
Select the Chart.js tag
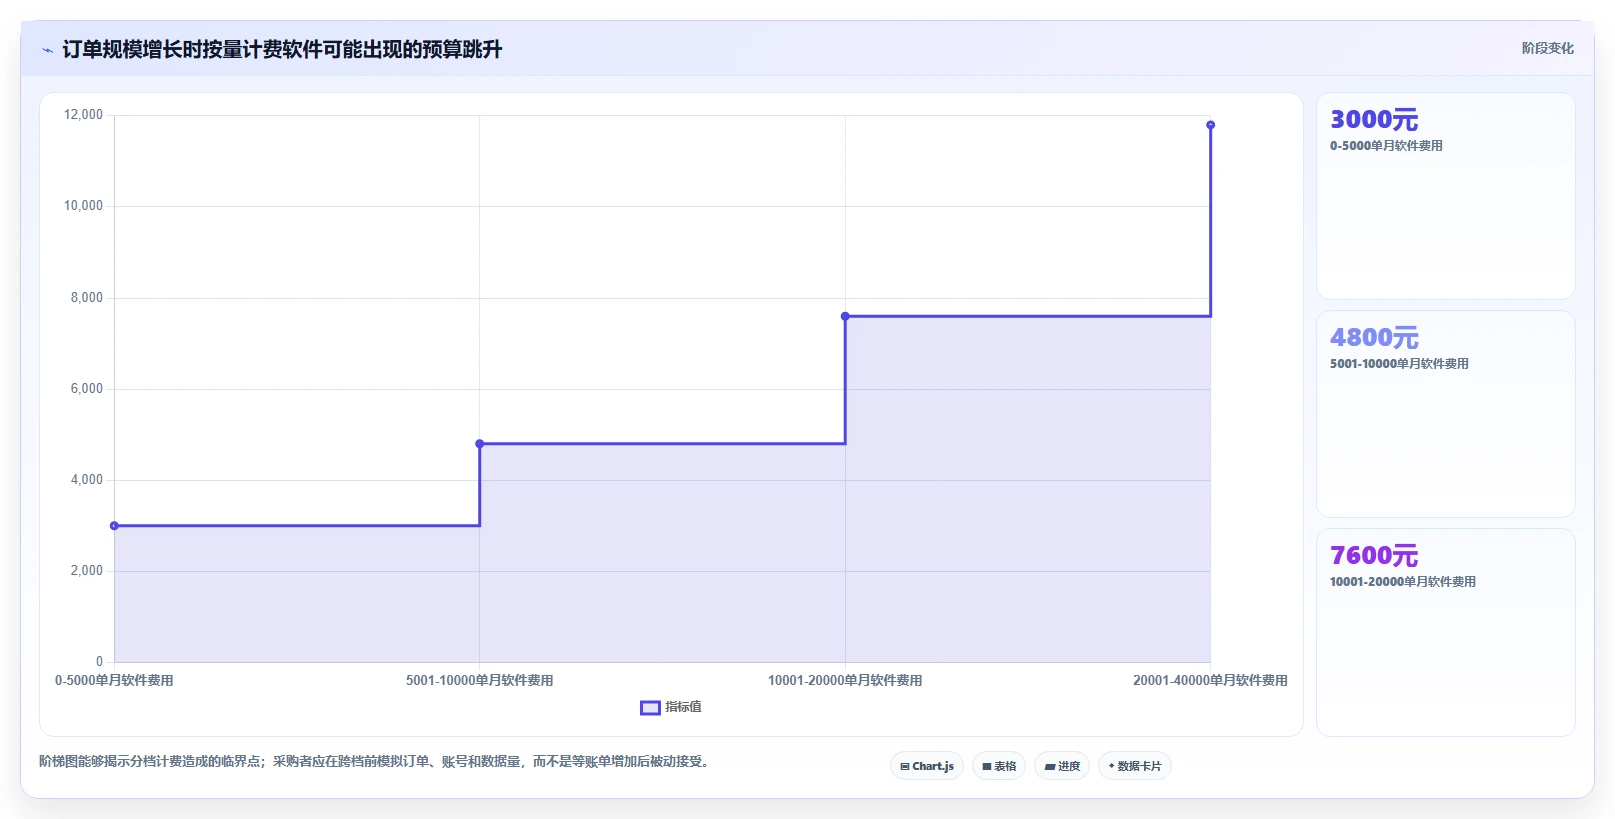click(x=927, y=766)
